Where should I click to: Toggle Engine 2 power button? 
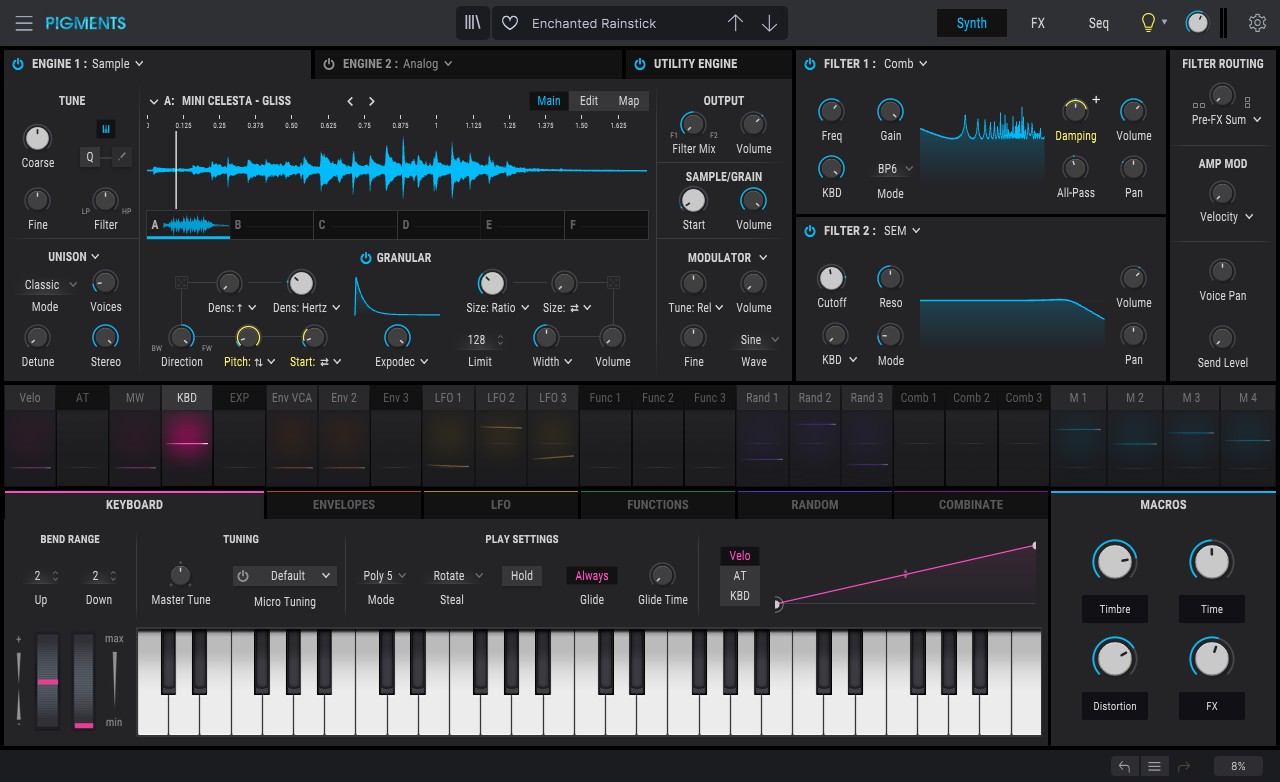click(329, 64)
